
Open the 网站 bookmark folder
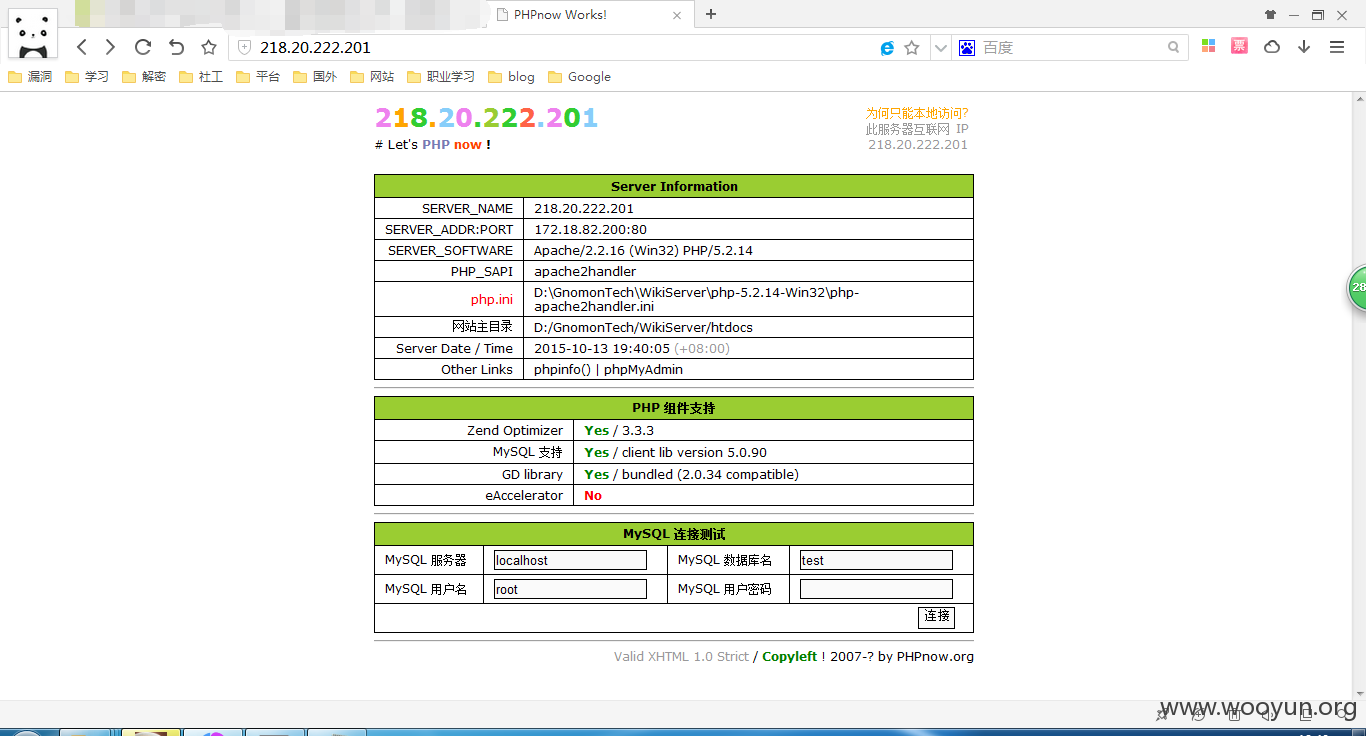372,76
